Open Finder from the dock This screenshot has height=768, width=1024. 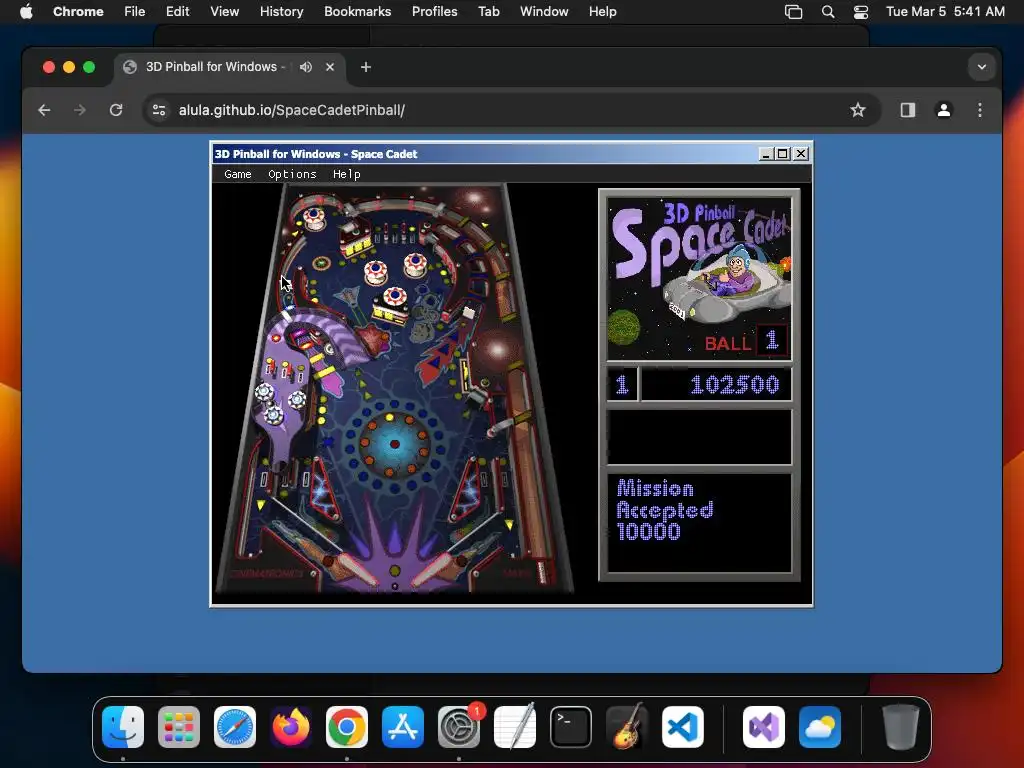(x=123, y=727)
